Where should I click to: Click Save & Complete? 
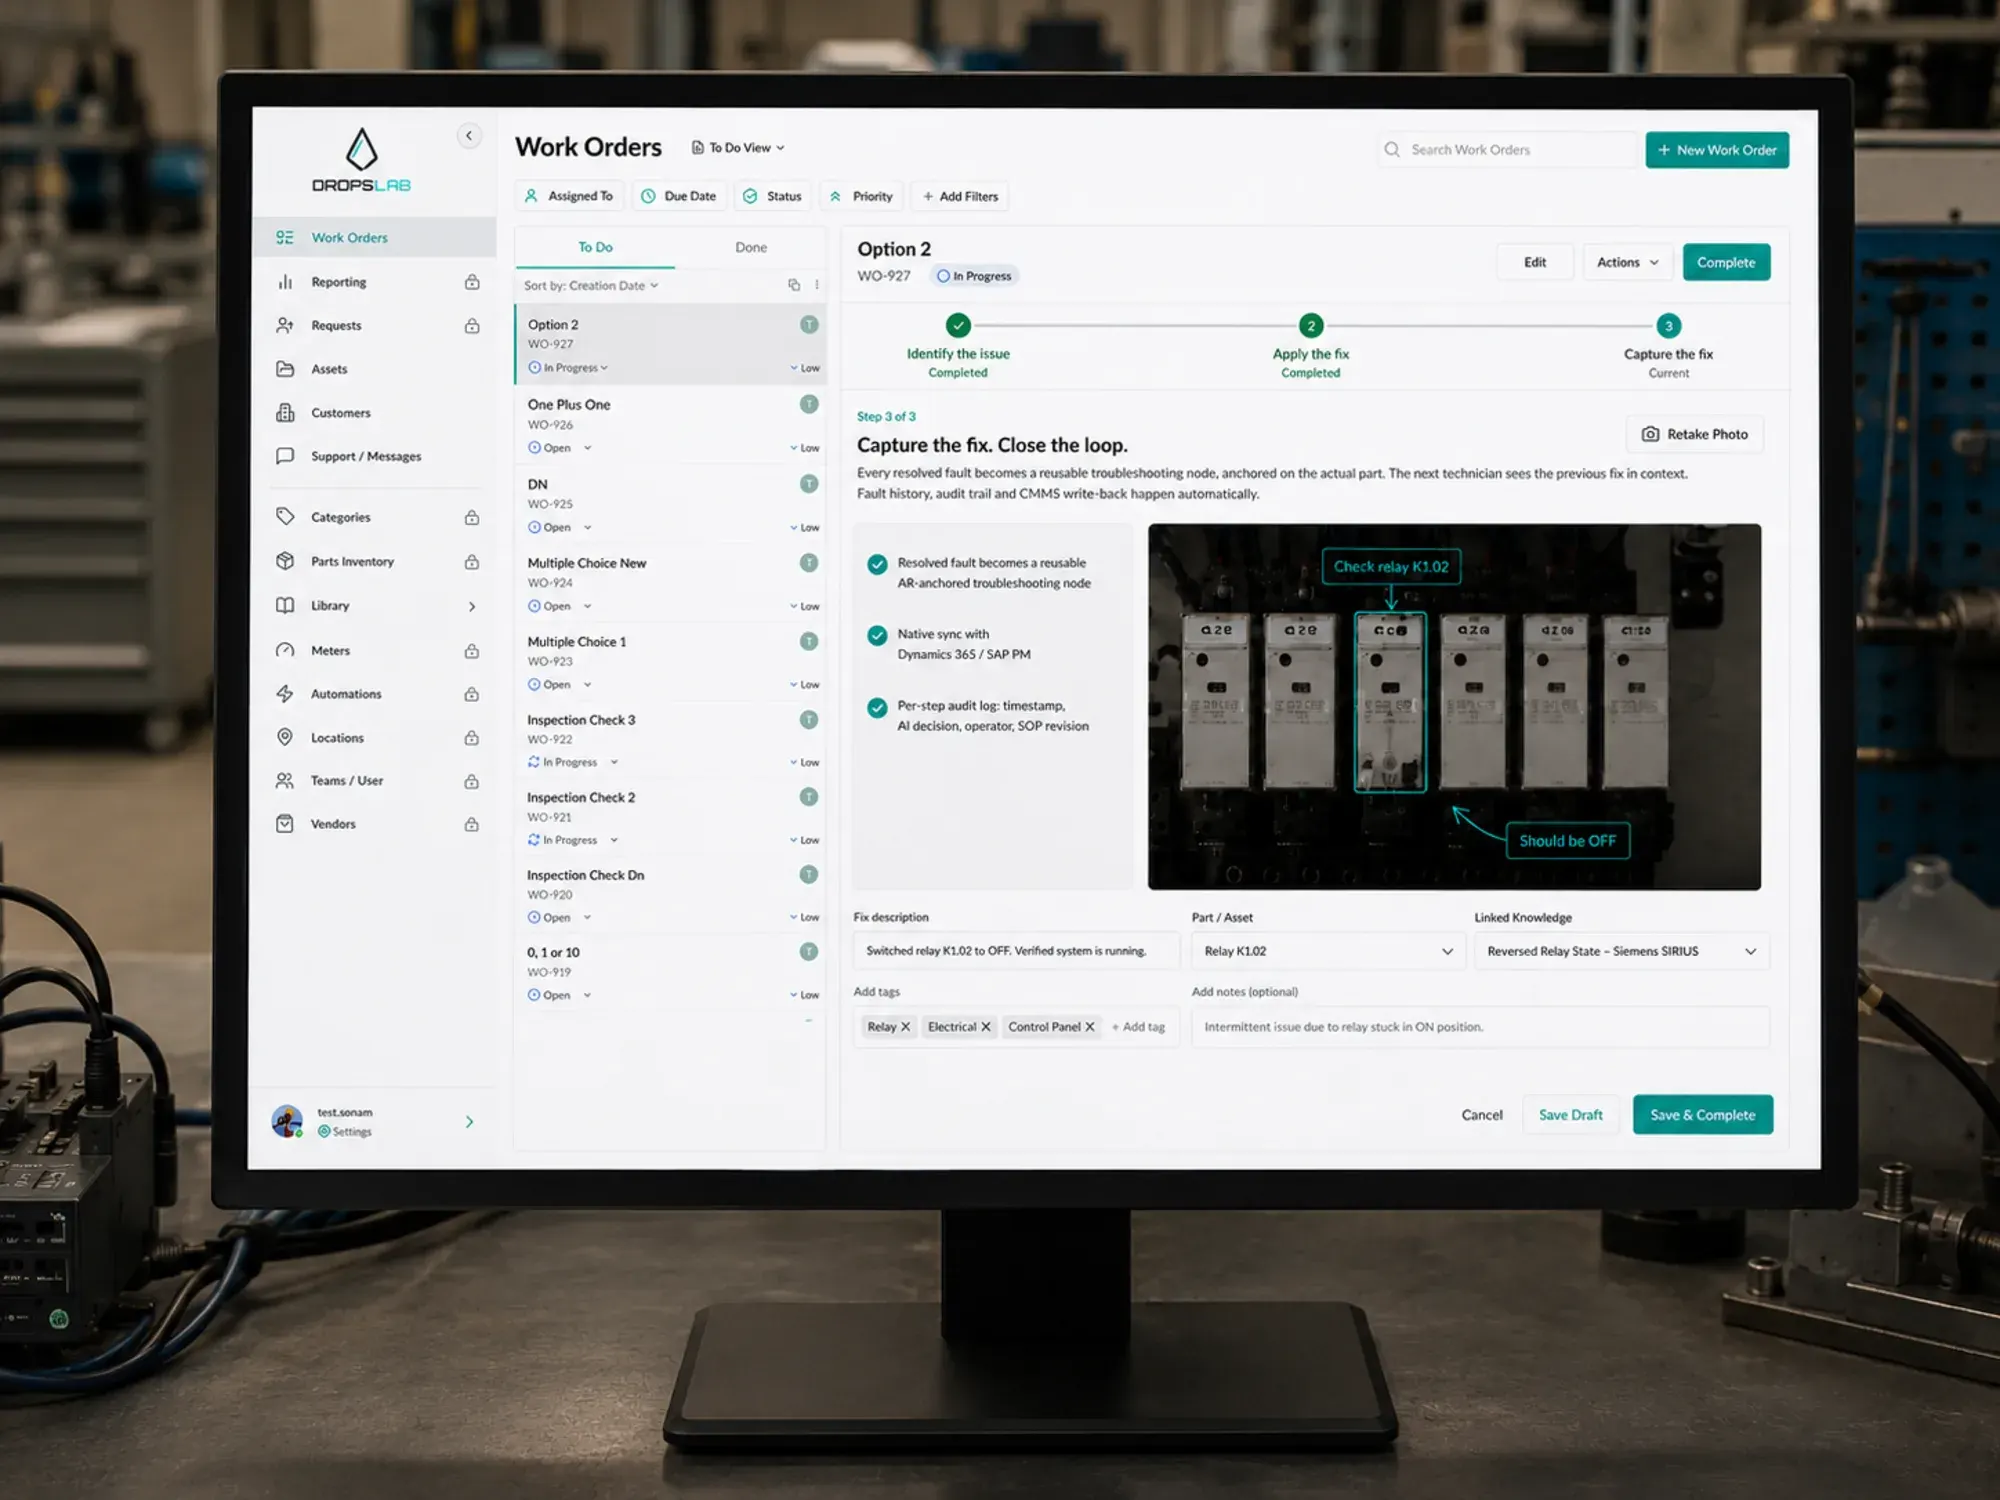tap(1703, 1115)
